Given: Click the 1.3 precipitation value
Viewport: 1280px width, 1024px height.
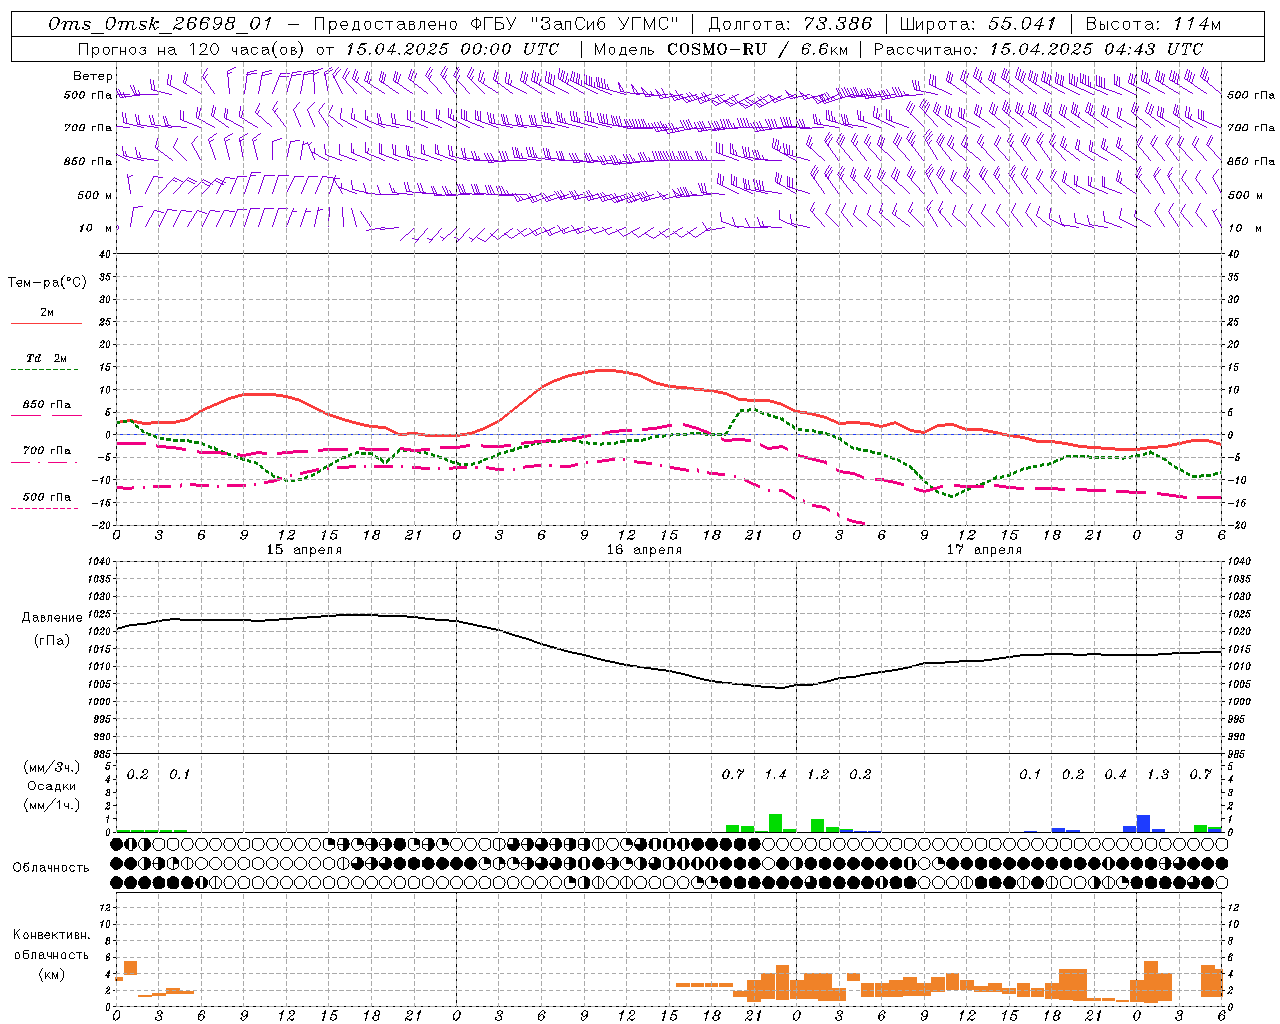Looking at the screenshot, I should (x=1158, y=774).
